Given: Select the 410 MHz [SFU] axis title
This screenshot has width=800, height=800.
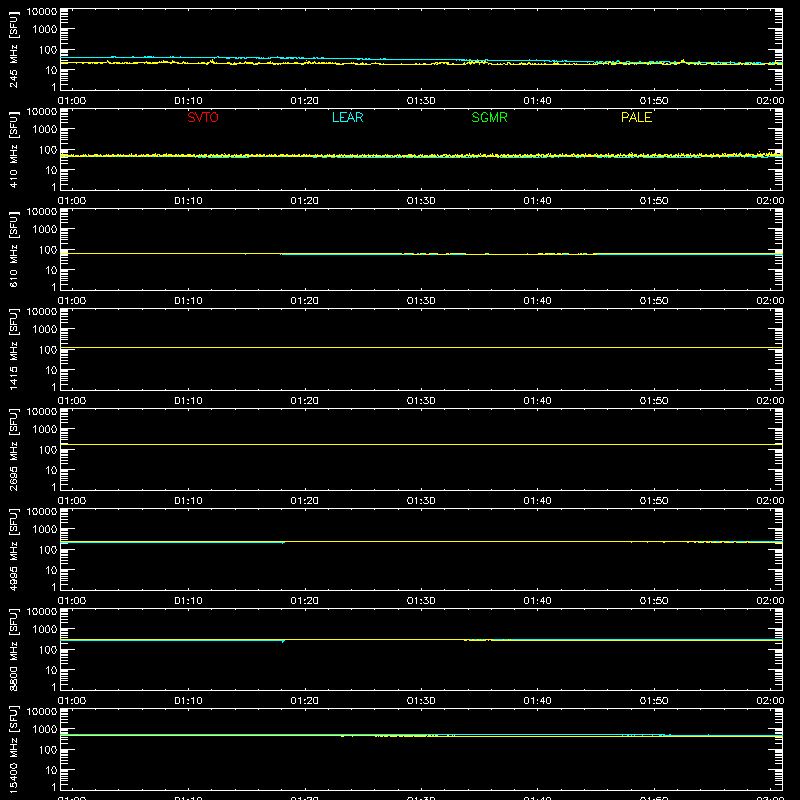Looking at the screenshot, I should (x=14, y=149).
